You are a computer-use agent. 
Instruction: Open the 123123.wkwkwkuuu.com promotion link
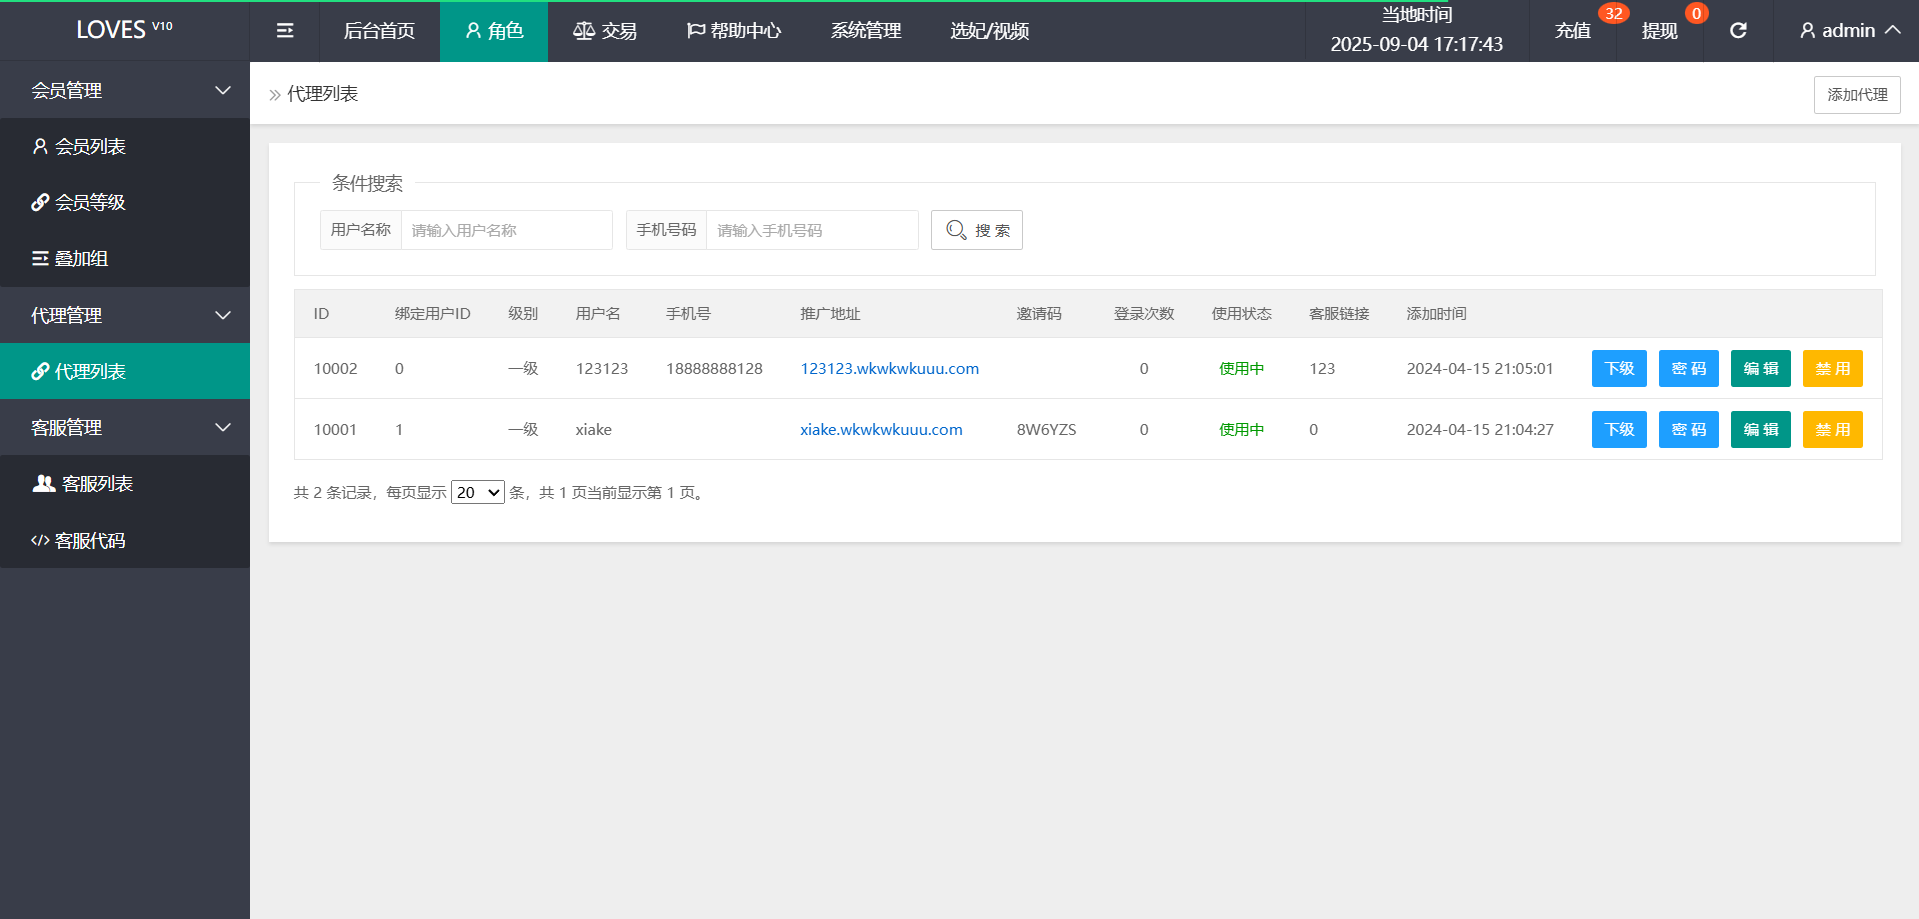pyautogui.click(x=889, y=369)
